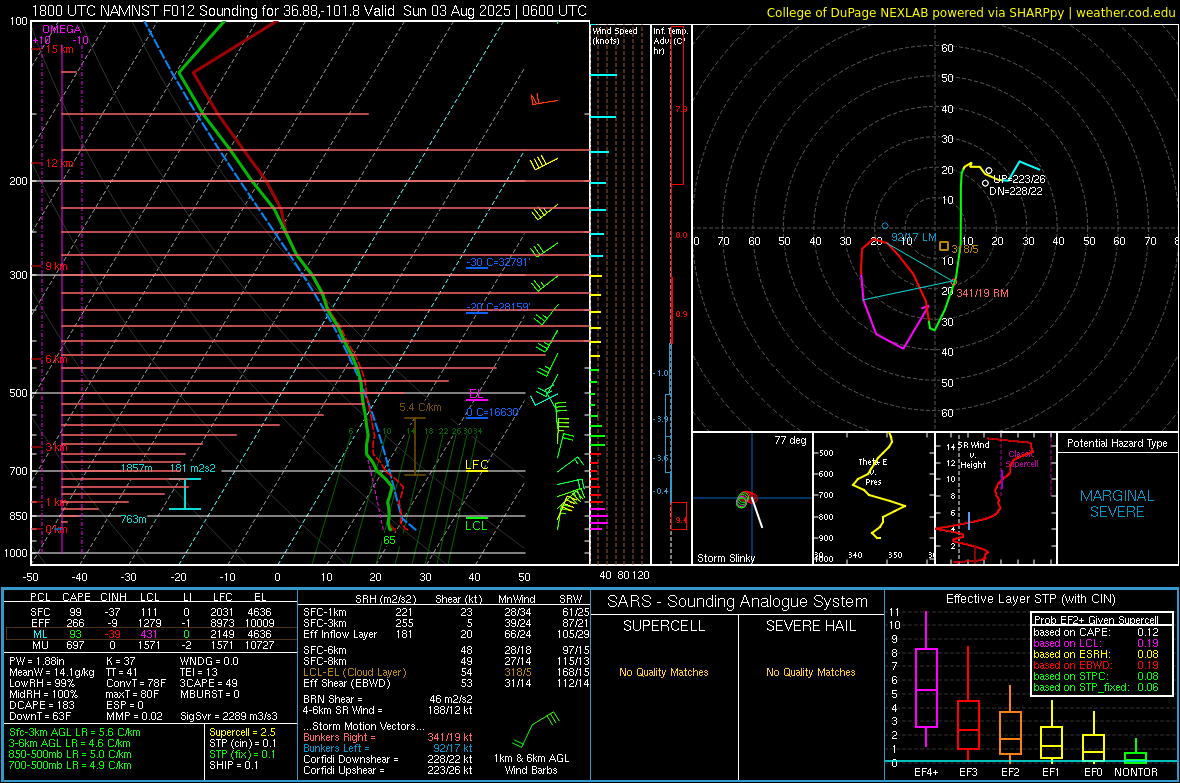Click the Theta-E v. Pres inset title
This screenshot has height=783, width=1180.
[x=873, y=471]
